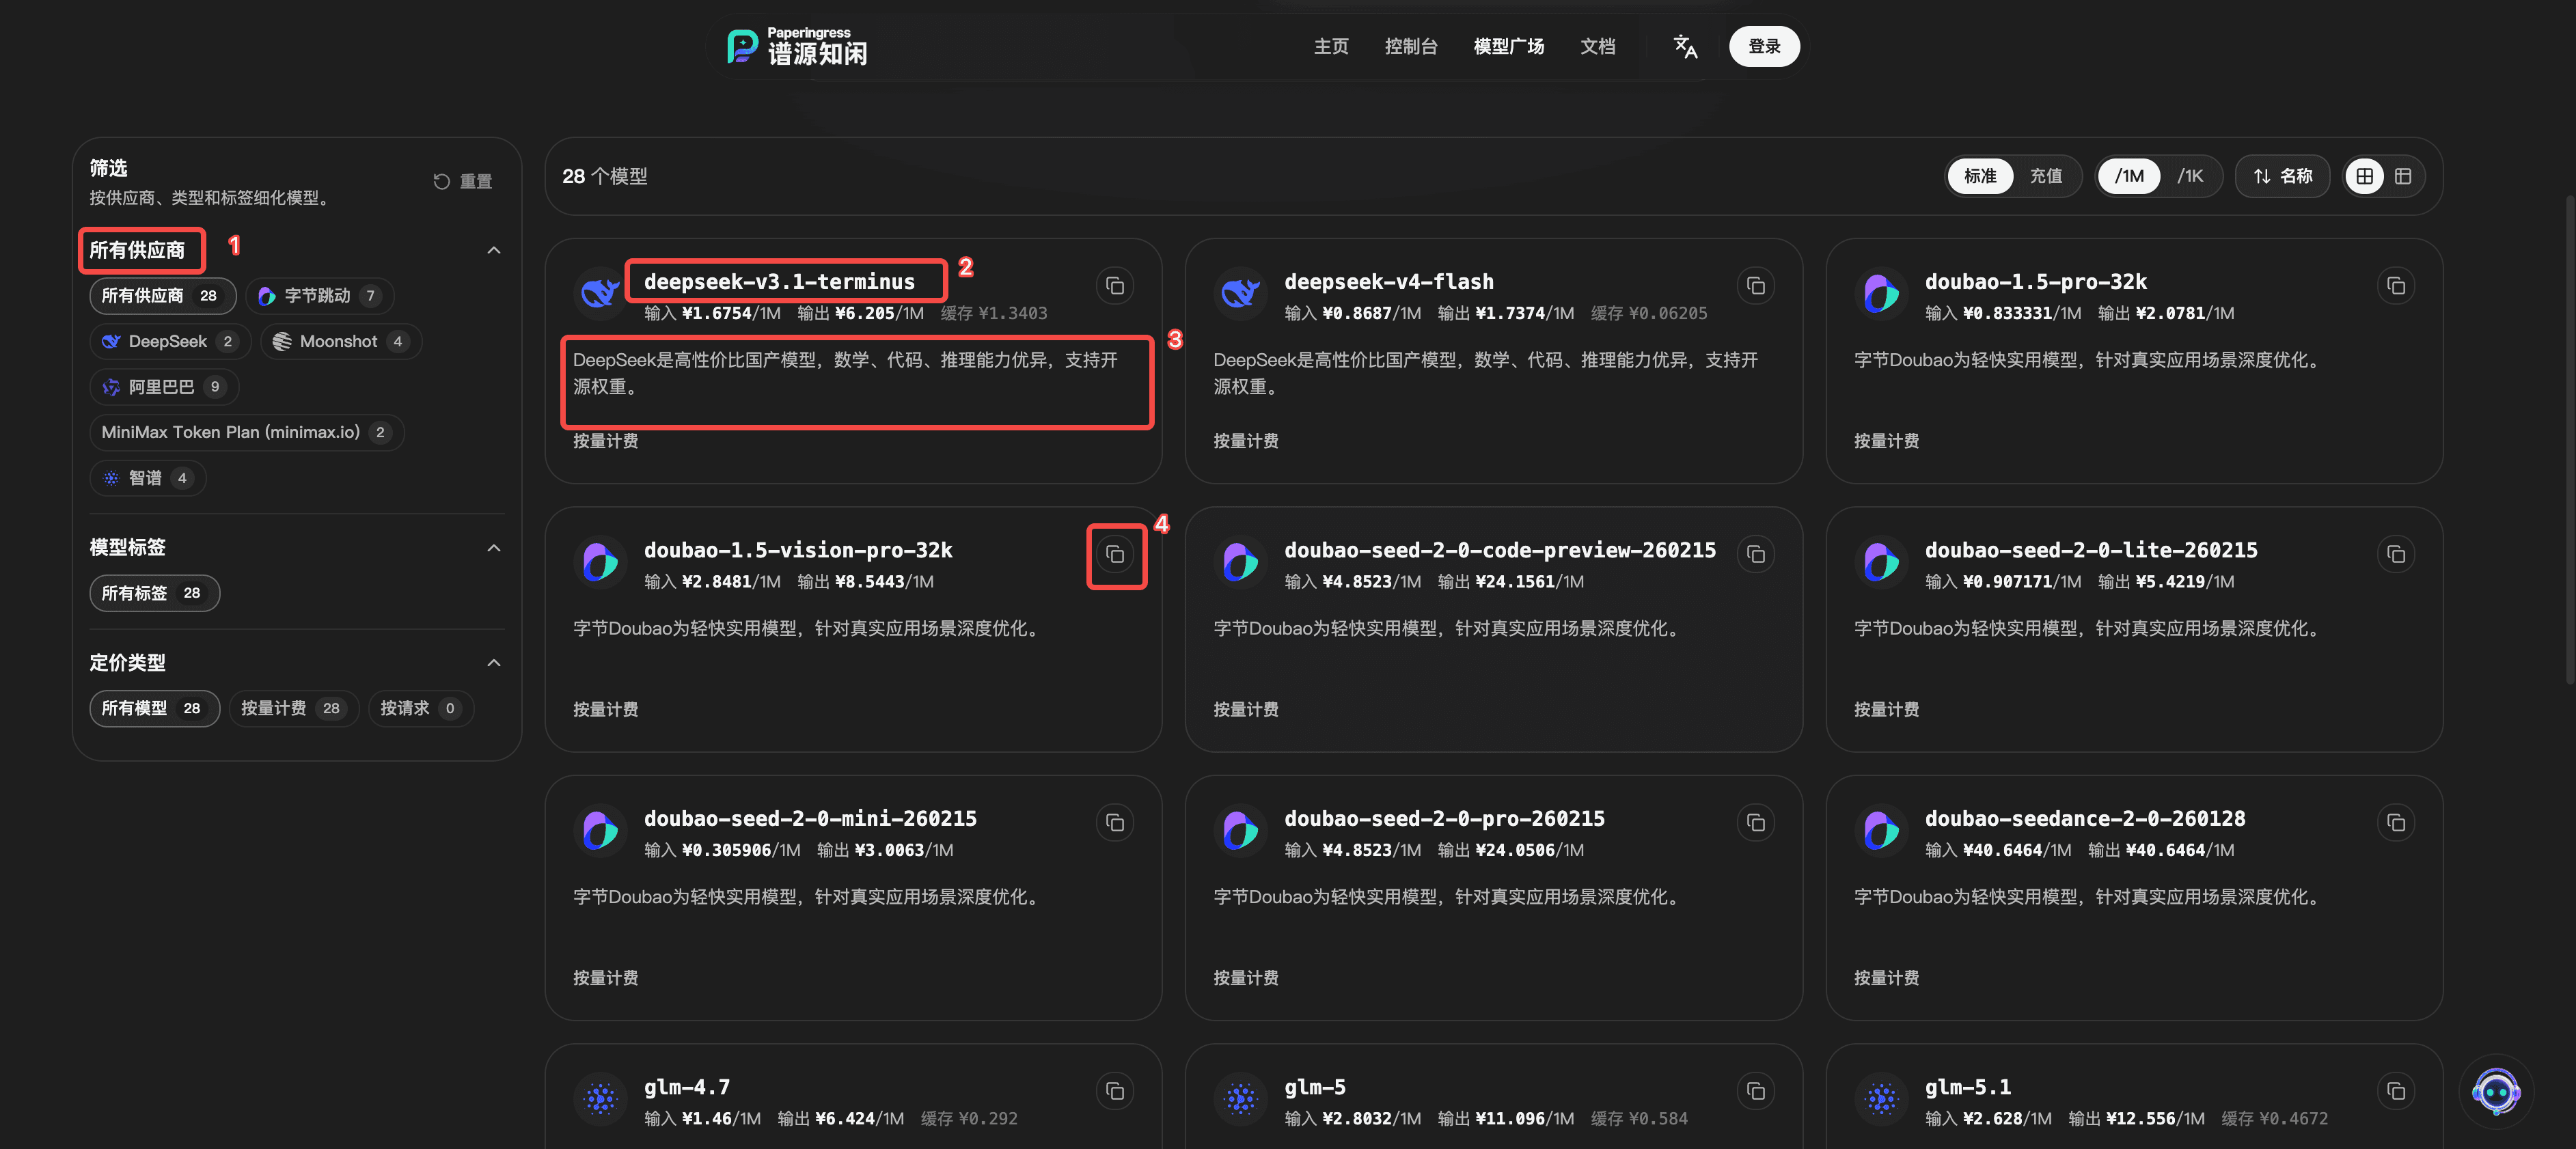This screenshot has width=2576, height=1149.
Task: Copy the doubao-1.5-vision-pro-32k model name
Action: [1115, 554]
